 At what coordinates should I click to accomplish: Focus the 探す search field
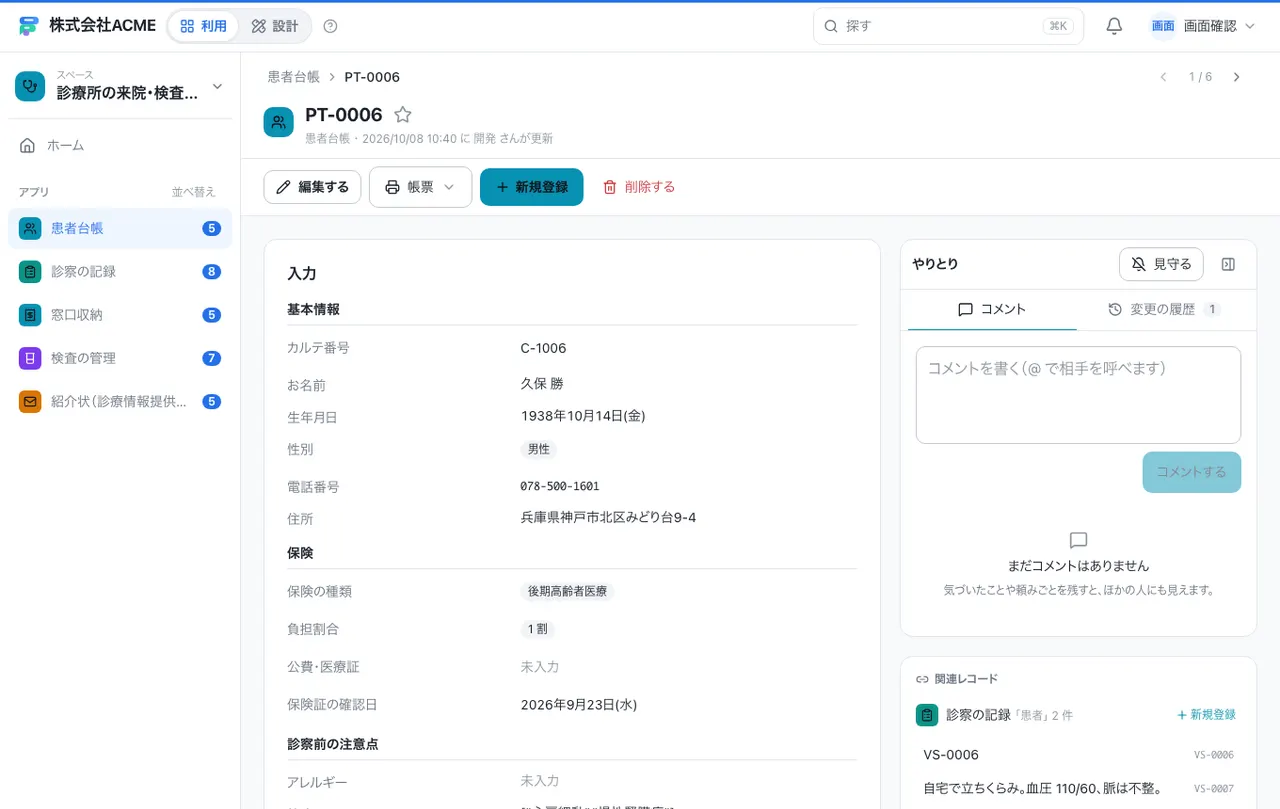point(948,26)
